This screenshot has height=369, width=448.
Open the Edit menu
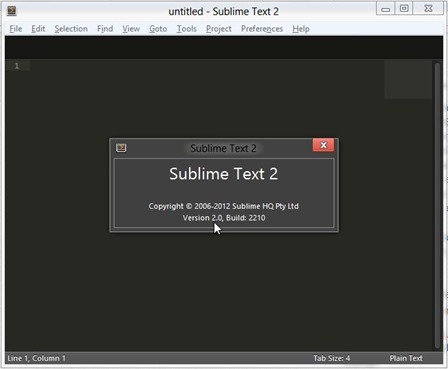pyautogui.click(x=38, y=29)
